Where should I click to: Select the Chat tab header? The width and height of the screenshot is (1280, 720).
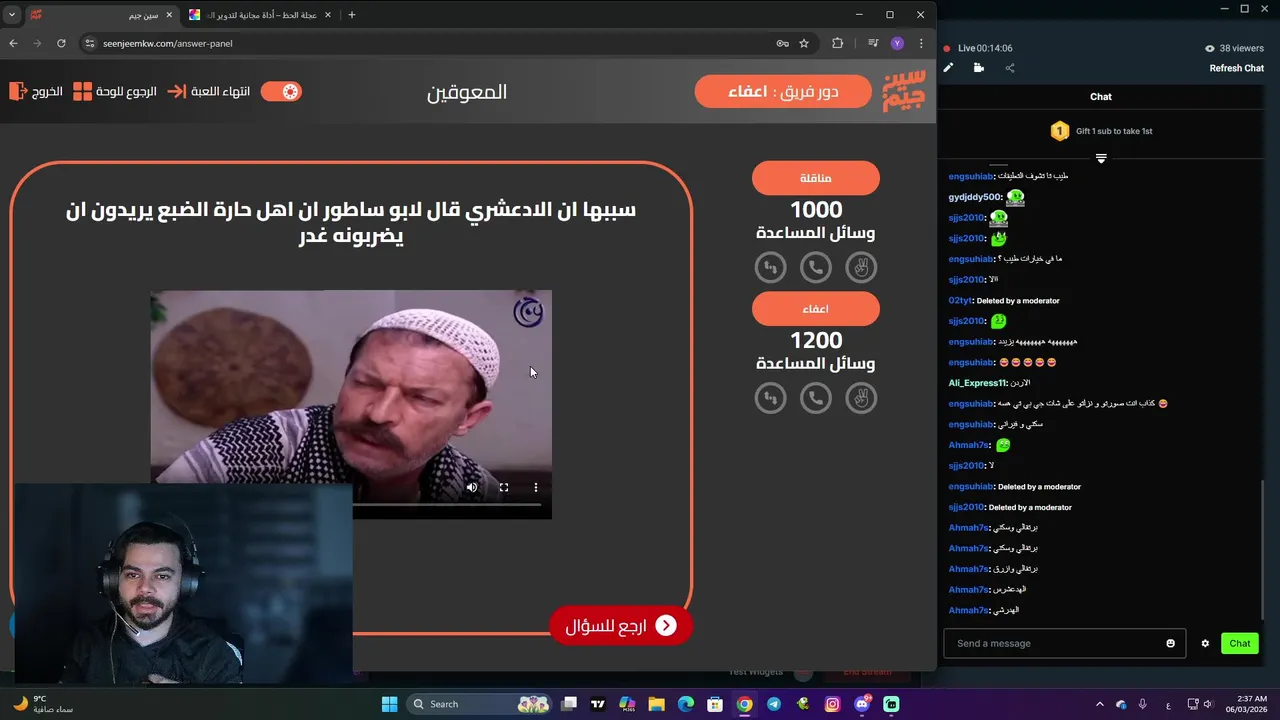1101,97
